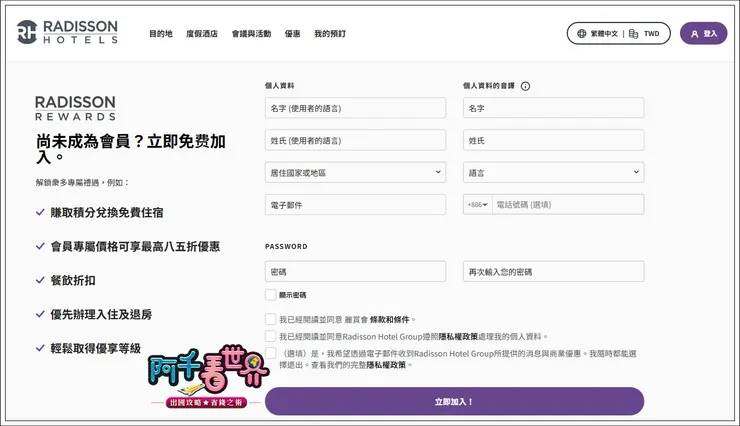The height and width of the screenshot is (426, 740).
Task: Click the 姓氏 (使用者的語言) input field
Action: [x=355, y=140]
